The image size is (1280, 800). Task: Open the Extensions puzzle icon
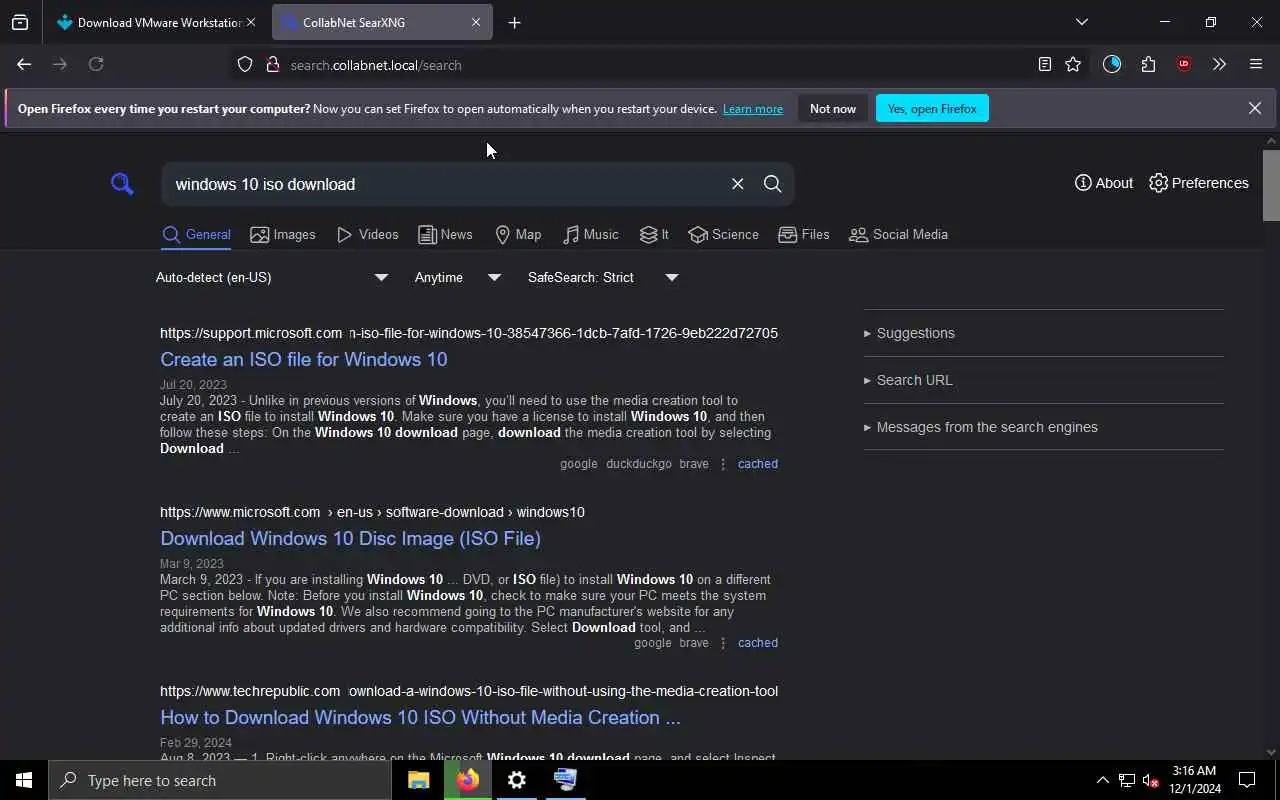pos(1148,64)
